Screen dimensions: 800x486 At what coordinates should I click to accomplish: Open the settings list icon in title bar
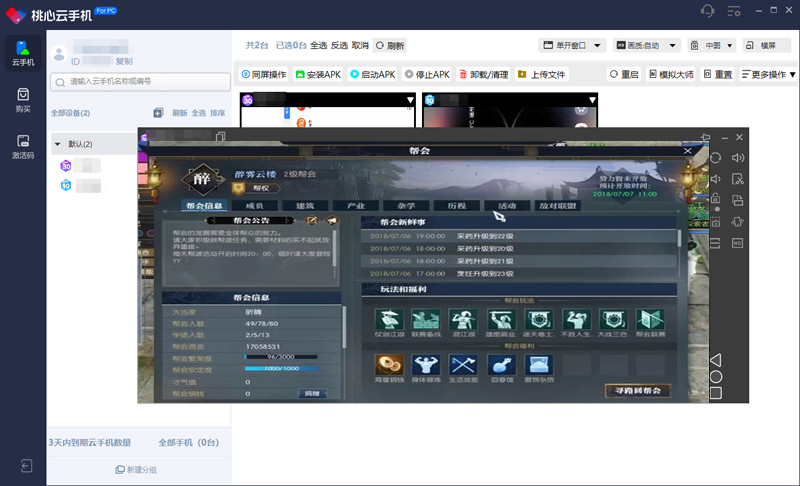pos(734,11)
